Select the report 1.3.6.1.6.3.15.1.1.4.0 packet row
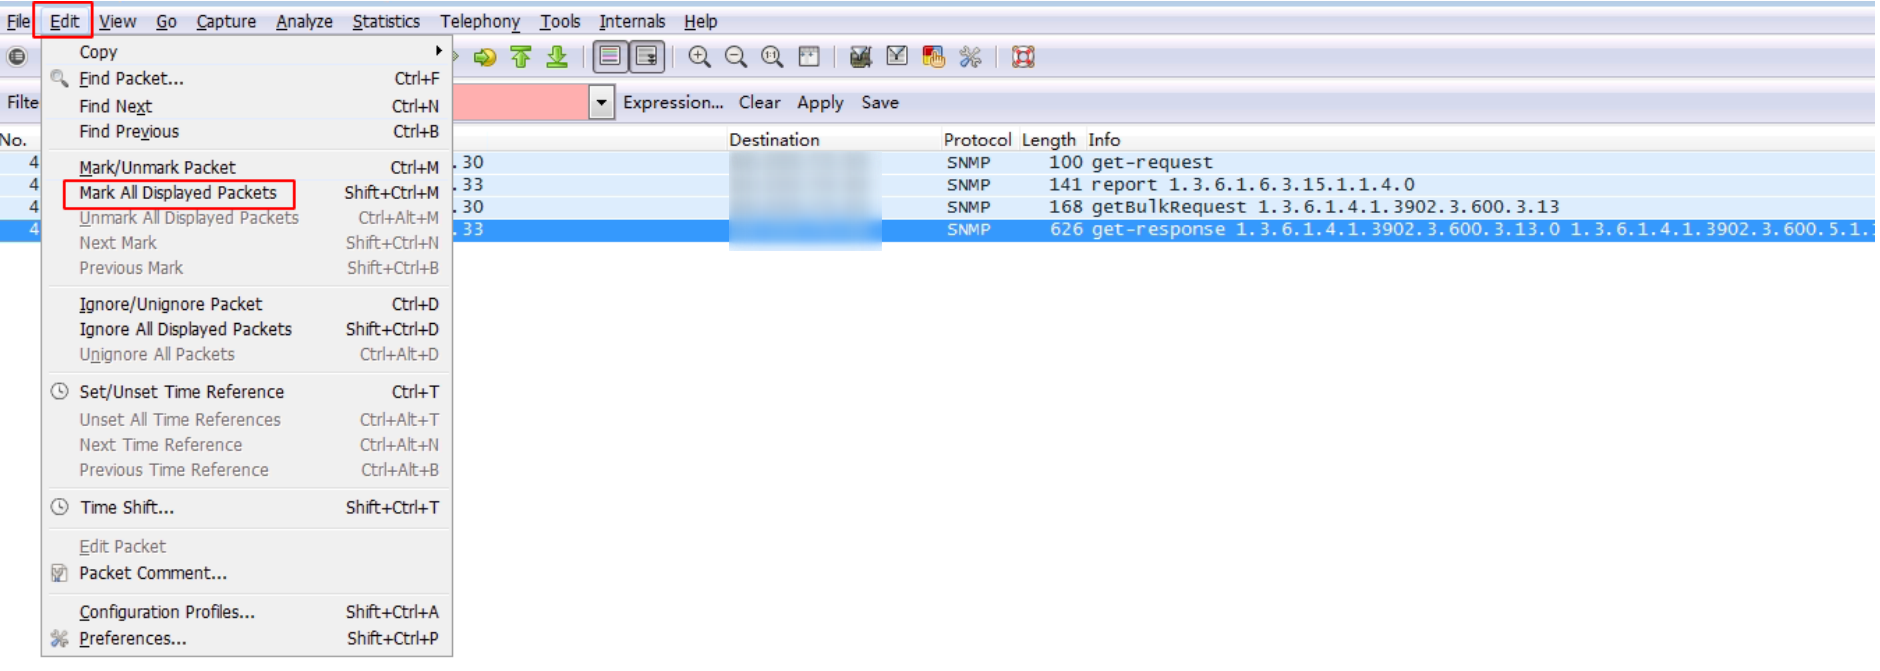Viewport: 1880px width, 671px height. (x=1164, y=184)
